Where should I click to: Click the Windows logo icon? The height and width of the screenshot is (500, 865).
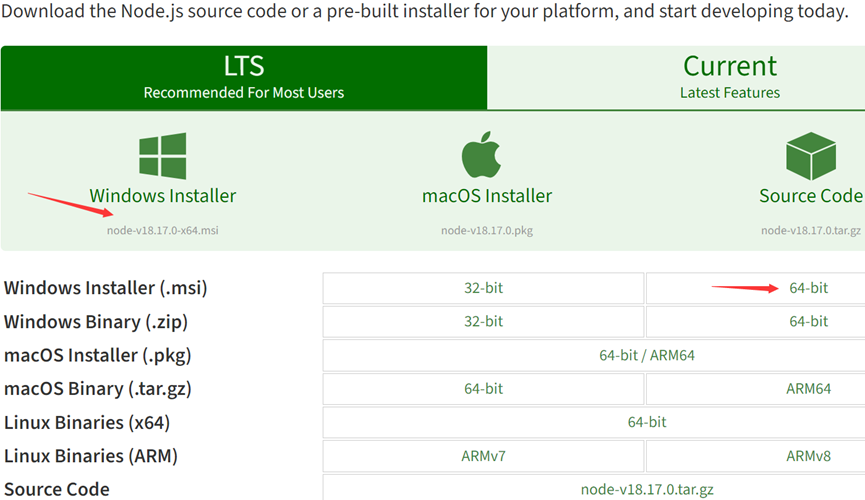pos(163,156)
